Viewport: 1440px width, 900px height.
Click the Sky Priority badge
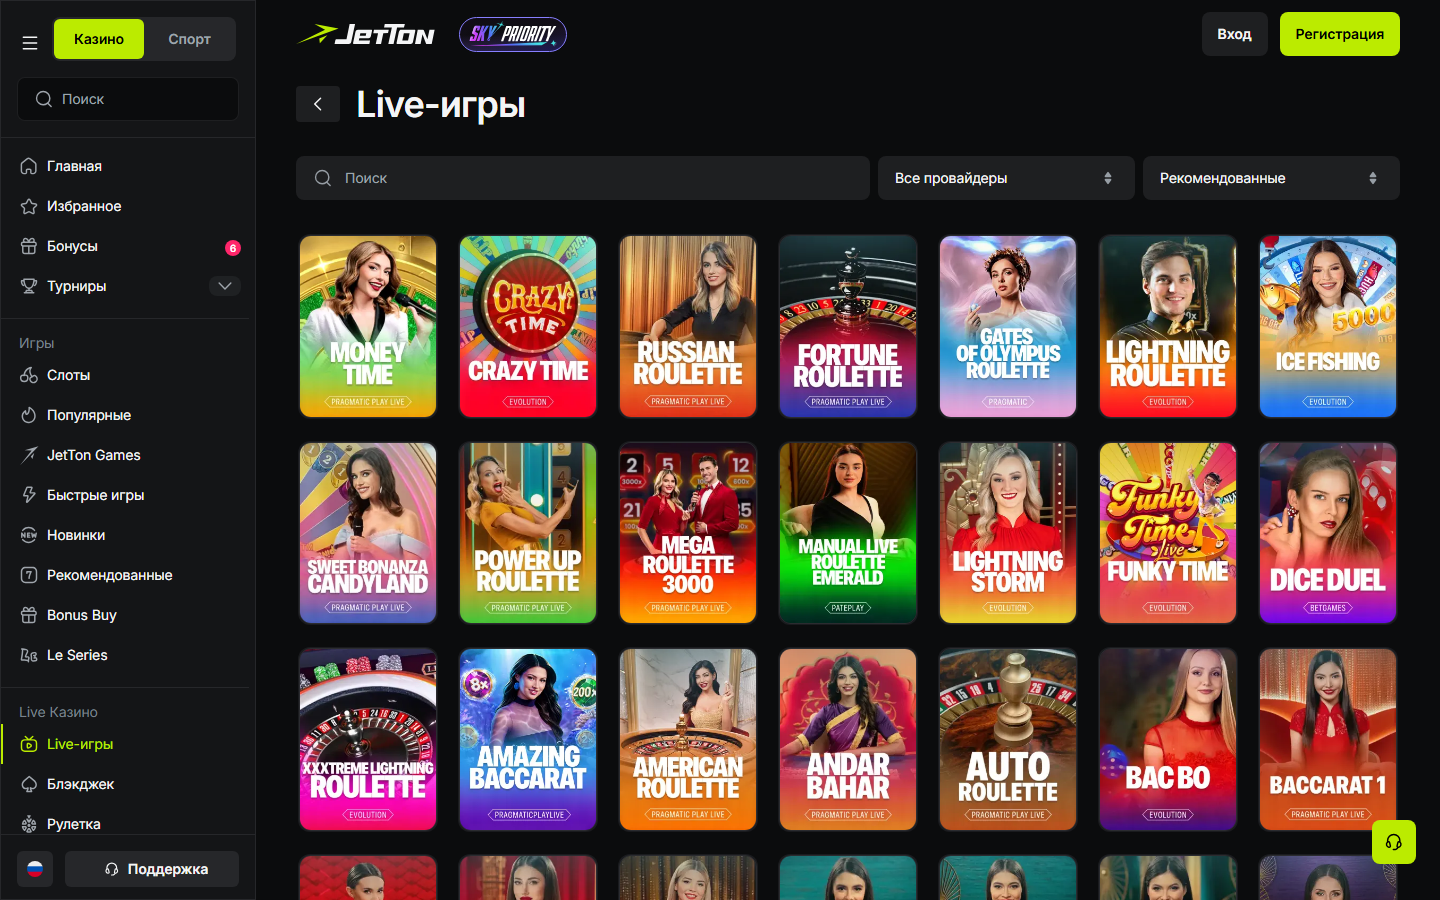tap(513, 34)
